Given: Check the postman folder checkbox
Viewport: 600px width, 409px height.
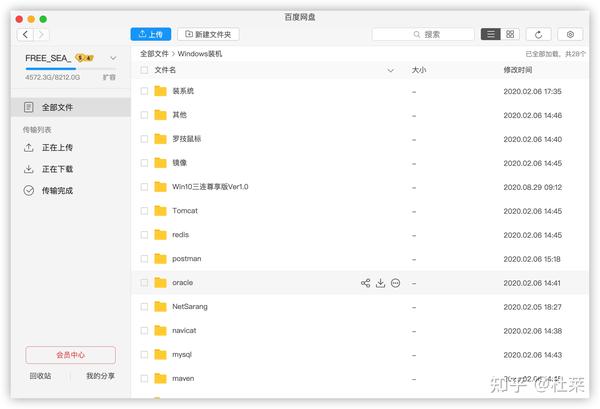Looking at the screenshot, I should 144,259.
